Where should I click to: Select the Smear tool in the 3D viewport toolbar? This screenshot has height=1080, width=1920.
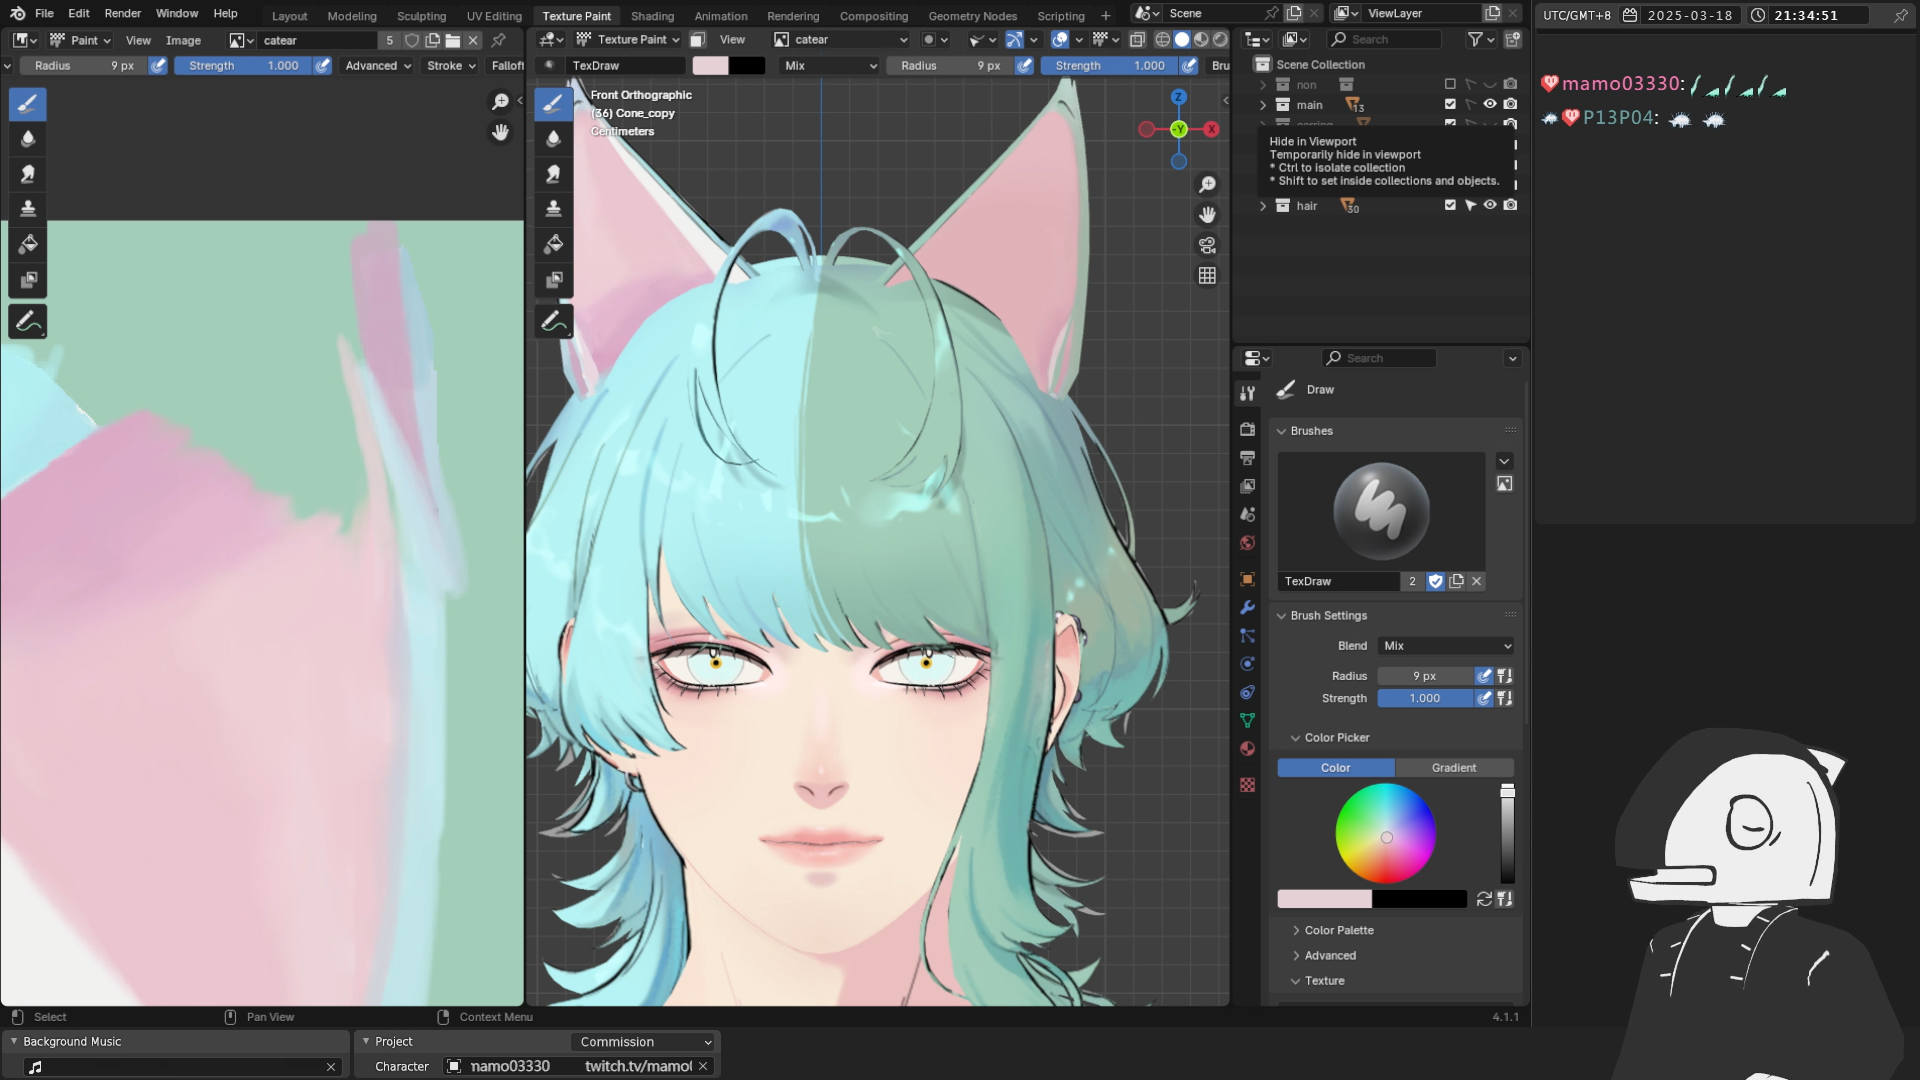point(553,174)
